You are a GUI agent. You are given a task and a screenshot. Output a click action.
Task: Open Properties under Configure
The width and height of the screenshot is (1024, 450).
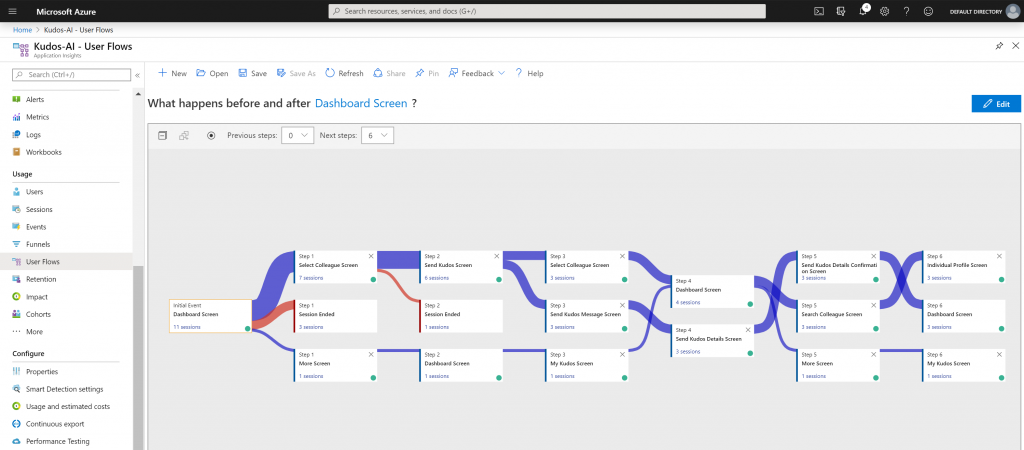pyautogui.click(x=42, y=372)
